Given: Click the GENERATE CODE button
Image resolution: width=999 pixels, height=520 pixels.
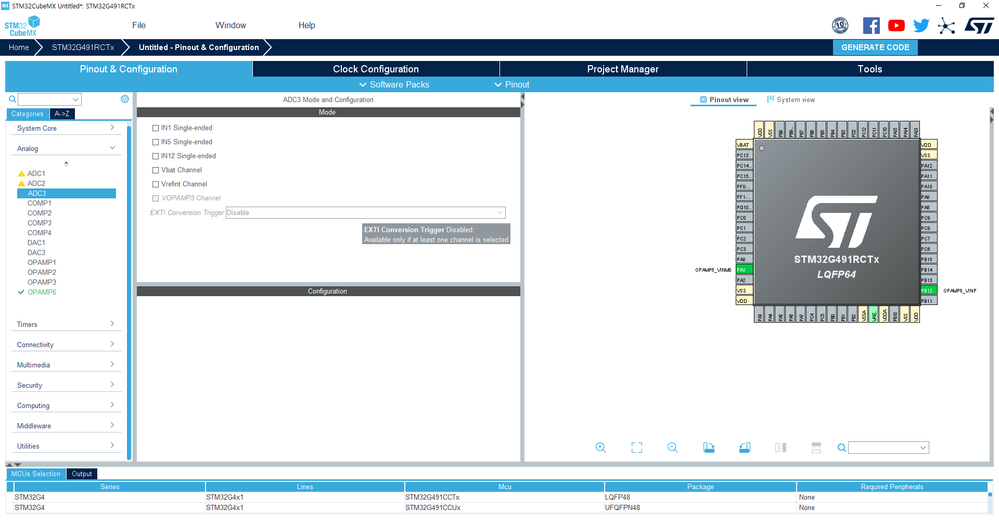Looking at the screenshot, I should pos(875,47).
